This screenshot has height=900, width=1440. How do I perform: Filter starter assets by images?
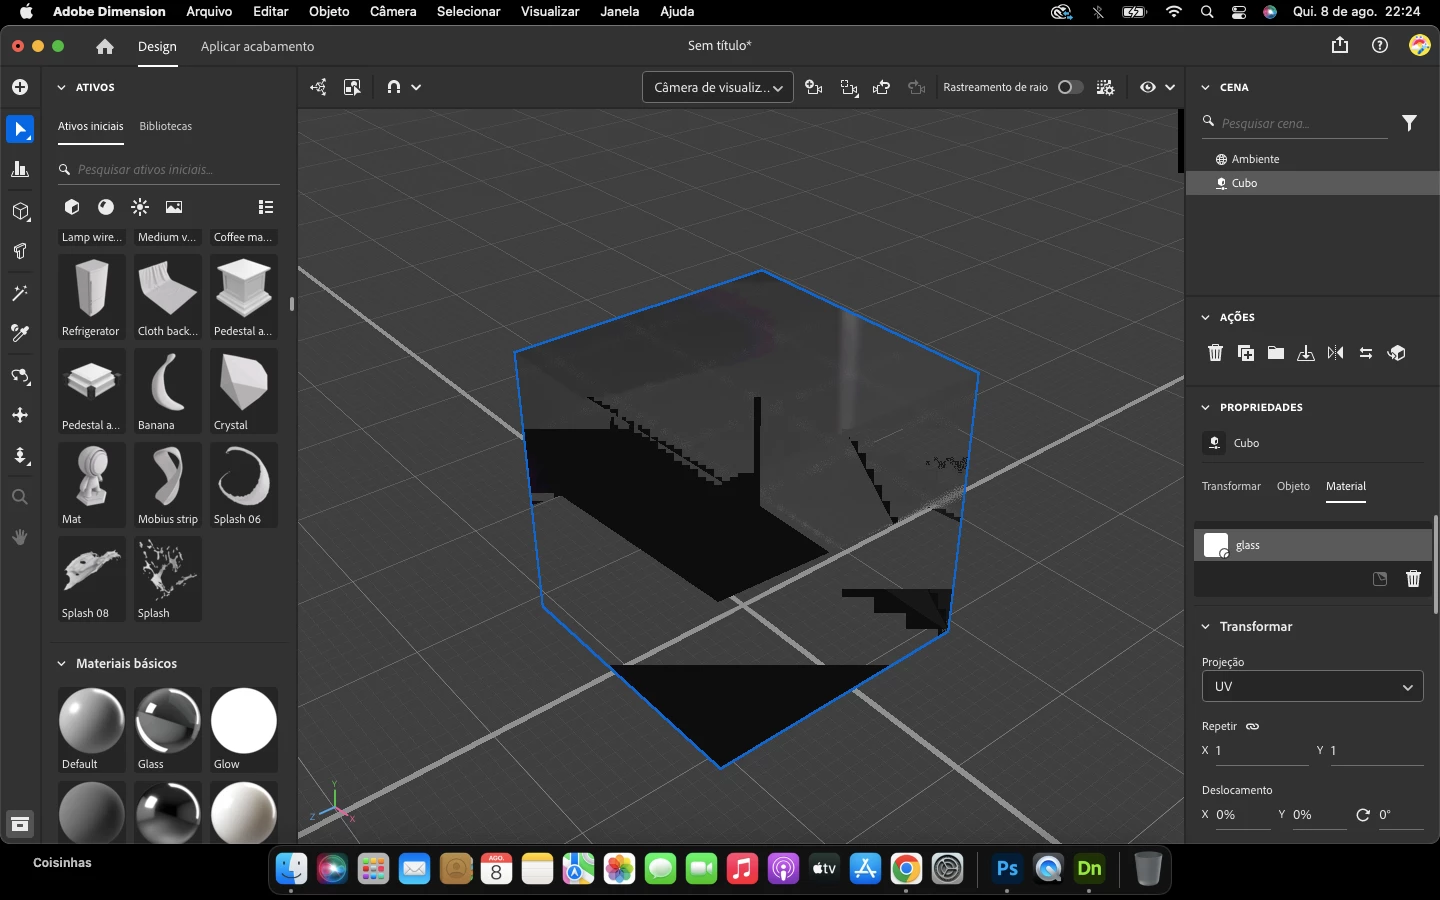tap(174, 207)
